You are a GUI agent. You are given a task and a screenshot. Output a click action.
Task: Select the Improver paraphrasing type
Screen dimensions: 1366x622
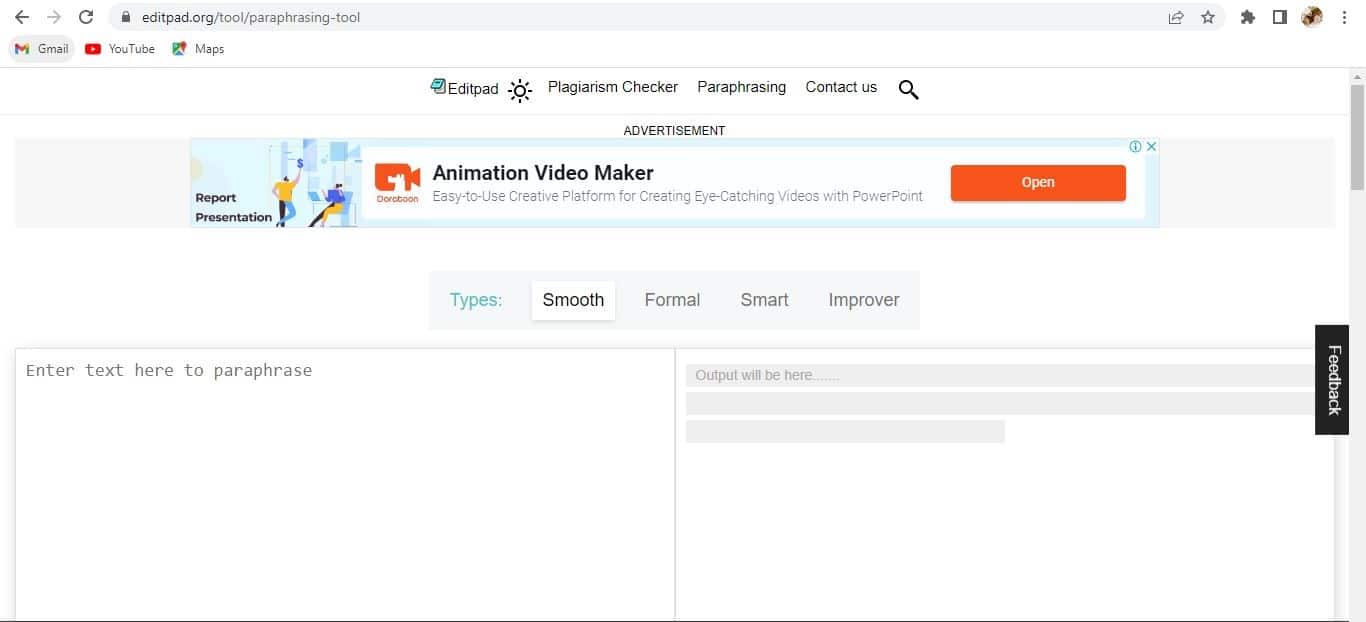[x=864, y=300]
